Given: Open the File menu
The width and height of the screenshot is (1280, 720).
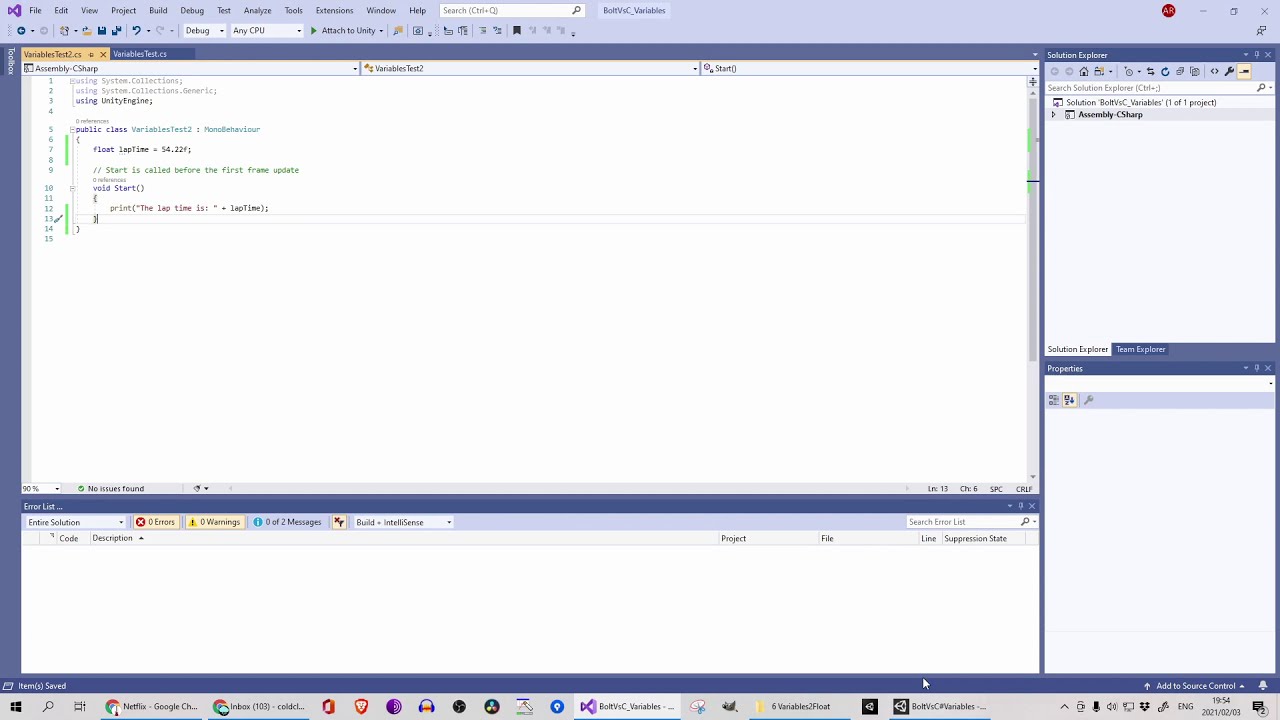Looking at the screenshot, I should (35, 10).
